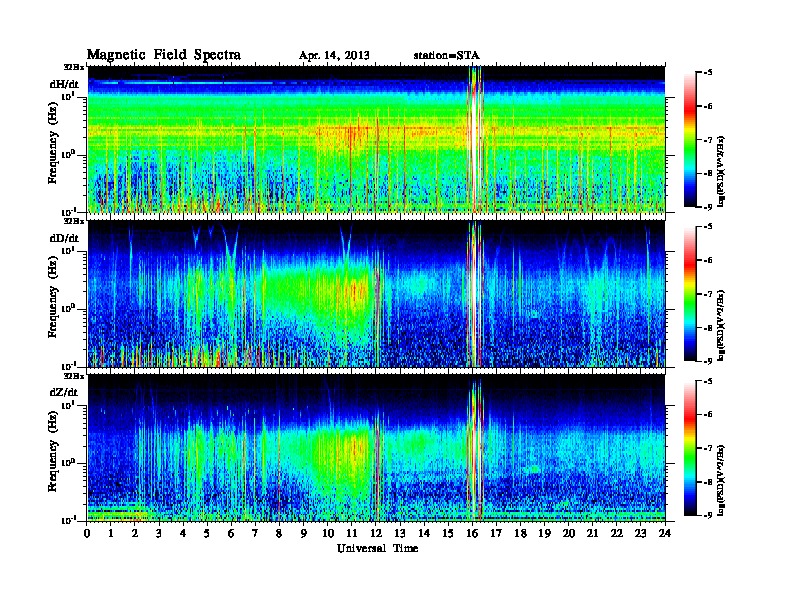The image size is (792, 612).
Task: Click hour 22 on the Universal Time axis
Action: (x=617, y=533)
